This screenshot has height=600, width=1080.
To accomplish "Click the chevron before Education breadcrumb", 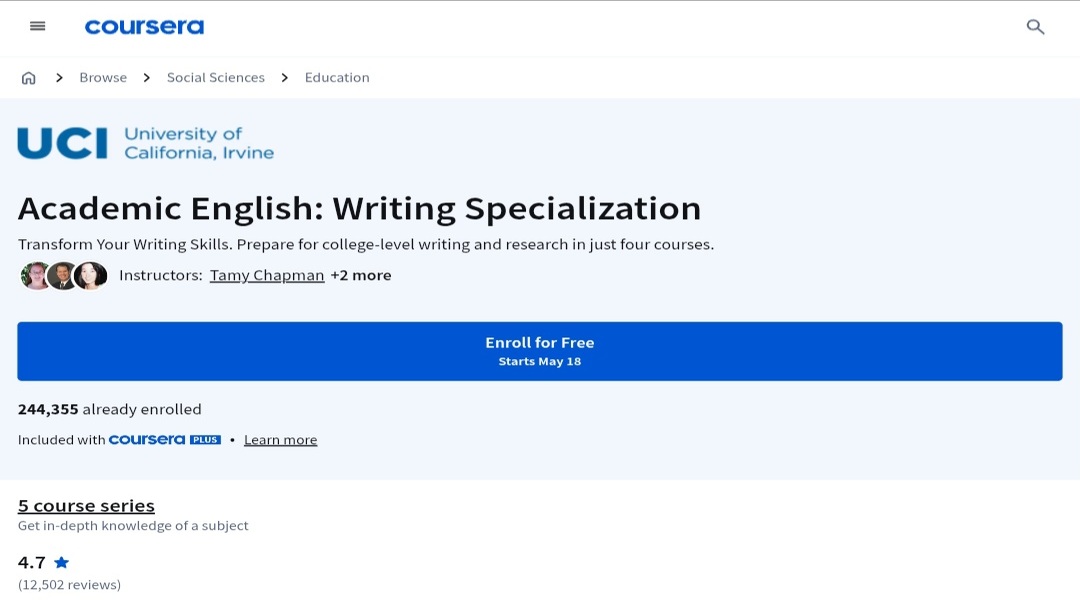I will coord(284,78).
